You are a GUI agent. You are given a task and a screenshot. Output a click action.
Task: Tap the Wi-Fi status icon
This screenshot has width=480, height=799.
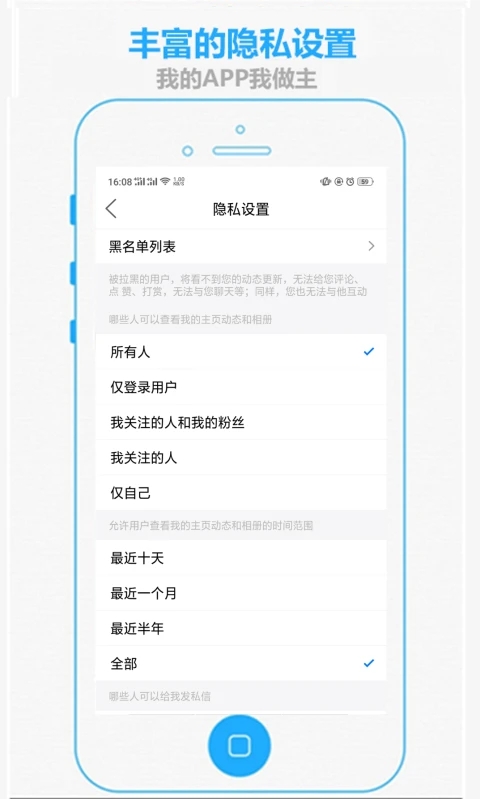tap(165, 181)
